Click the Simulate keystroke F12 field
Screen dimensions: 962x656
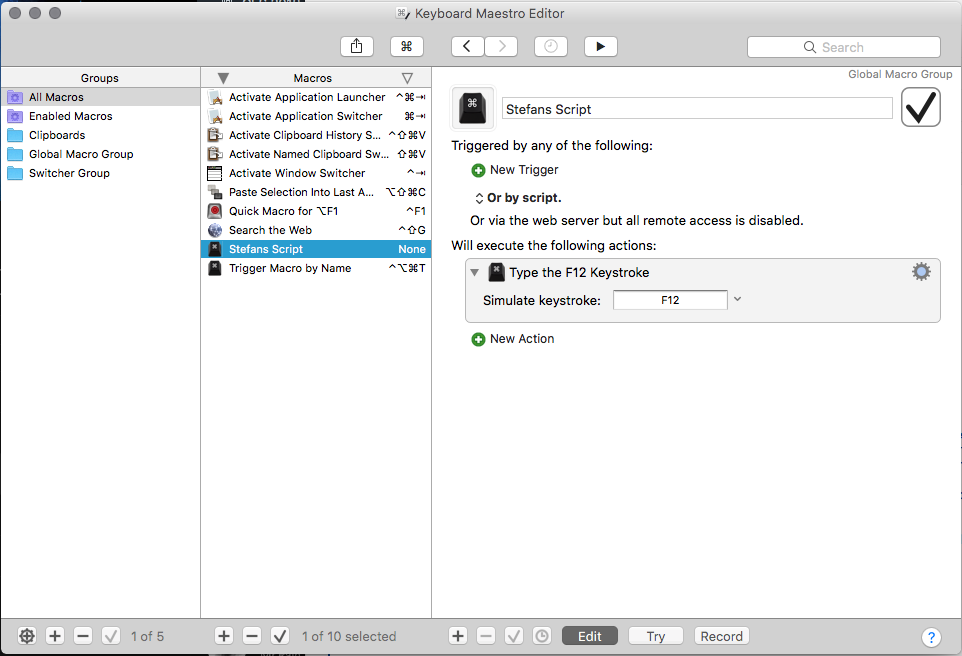click(x=670, y=300)
